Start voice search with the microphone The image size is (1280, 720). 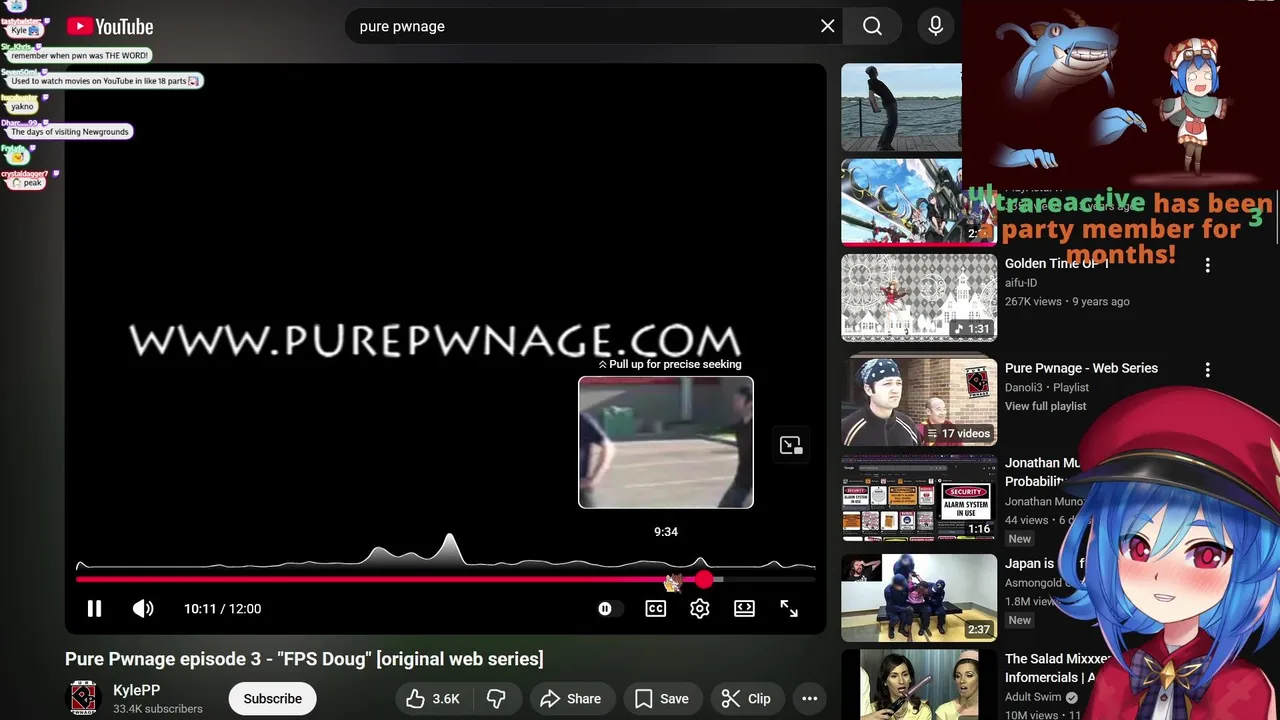click(x=935, y=27)
